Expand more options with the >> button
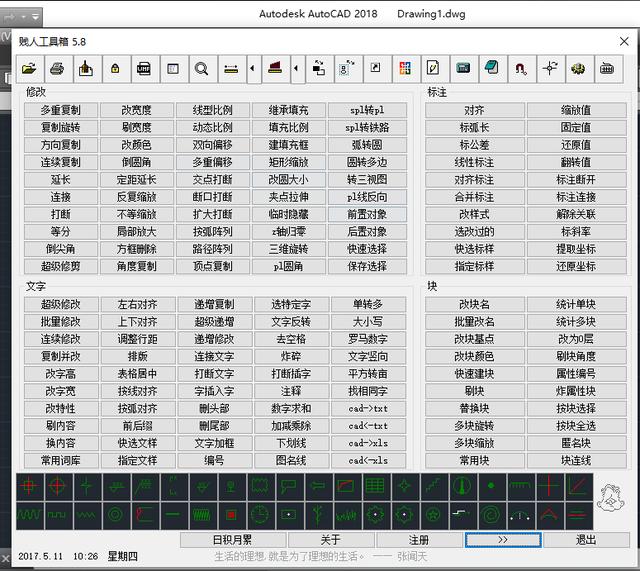Image resolution: width=640 pixels, height=571 pixels. (x=503, y=540)
